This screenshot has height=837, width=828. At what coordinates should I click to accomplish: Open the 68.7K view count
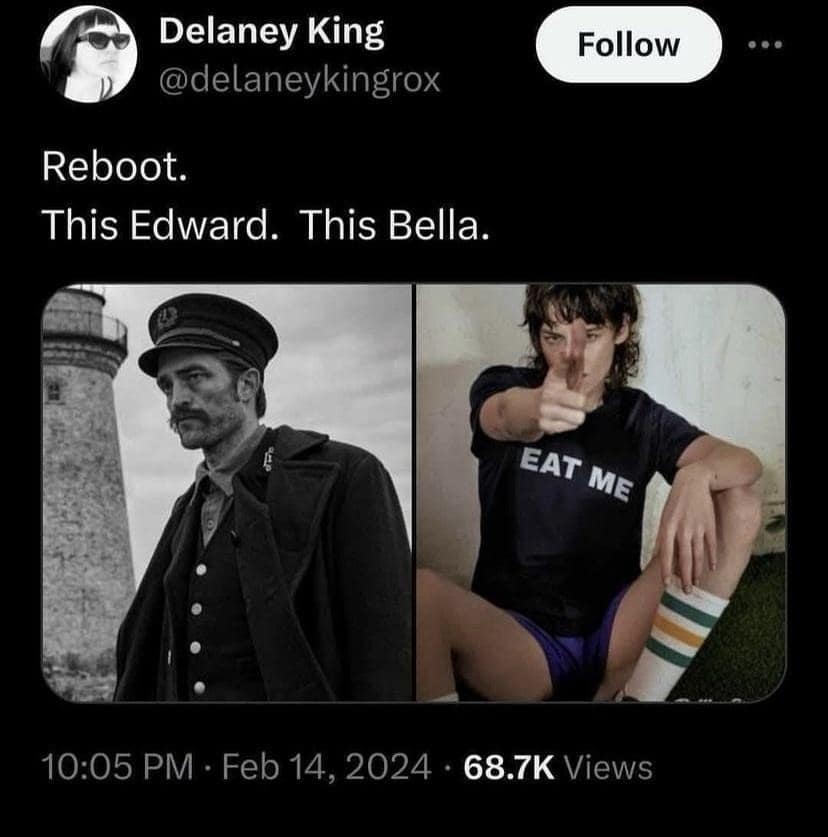(506, 767)
